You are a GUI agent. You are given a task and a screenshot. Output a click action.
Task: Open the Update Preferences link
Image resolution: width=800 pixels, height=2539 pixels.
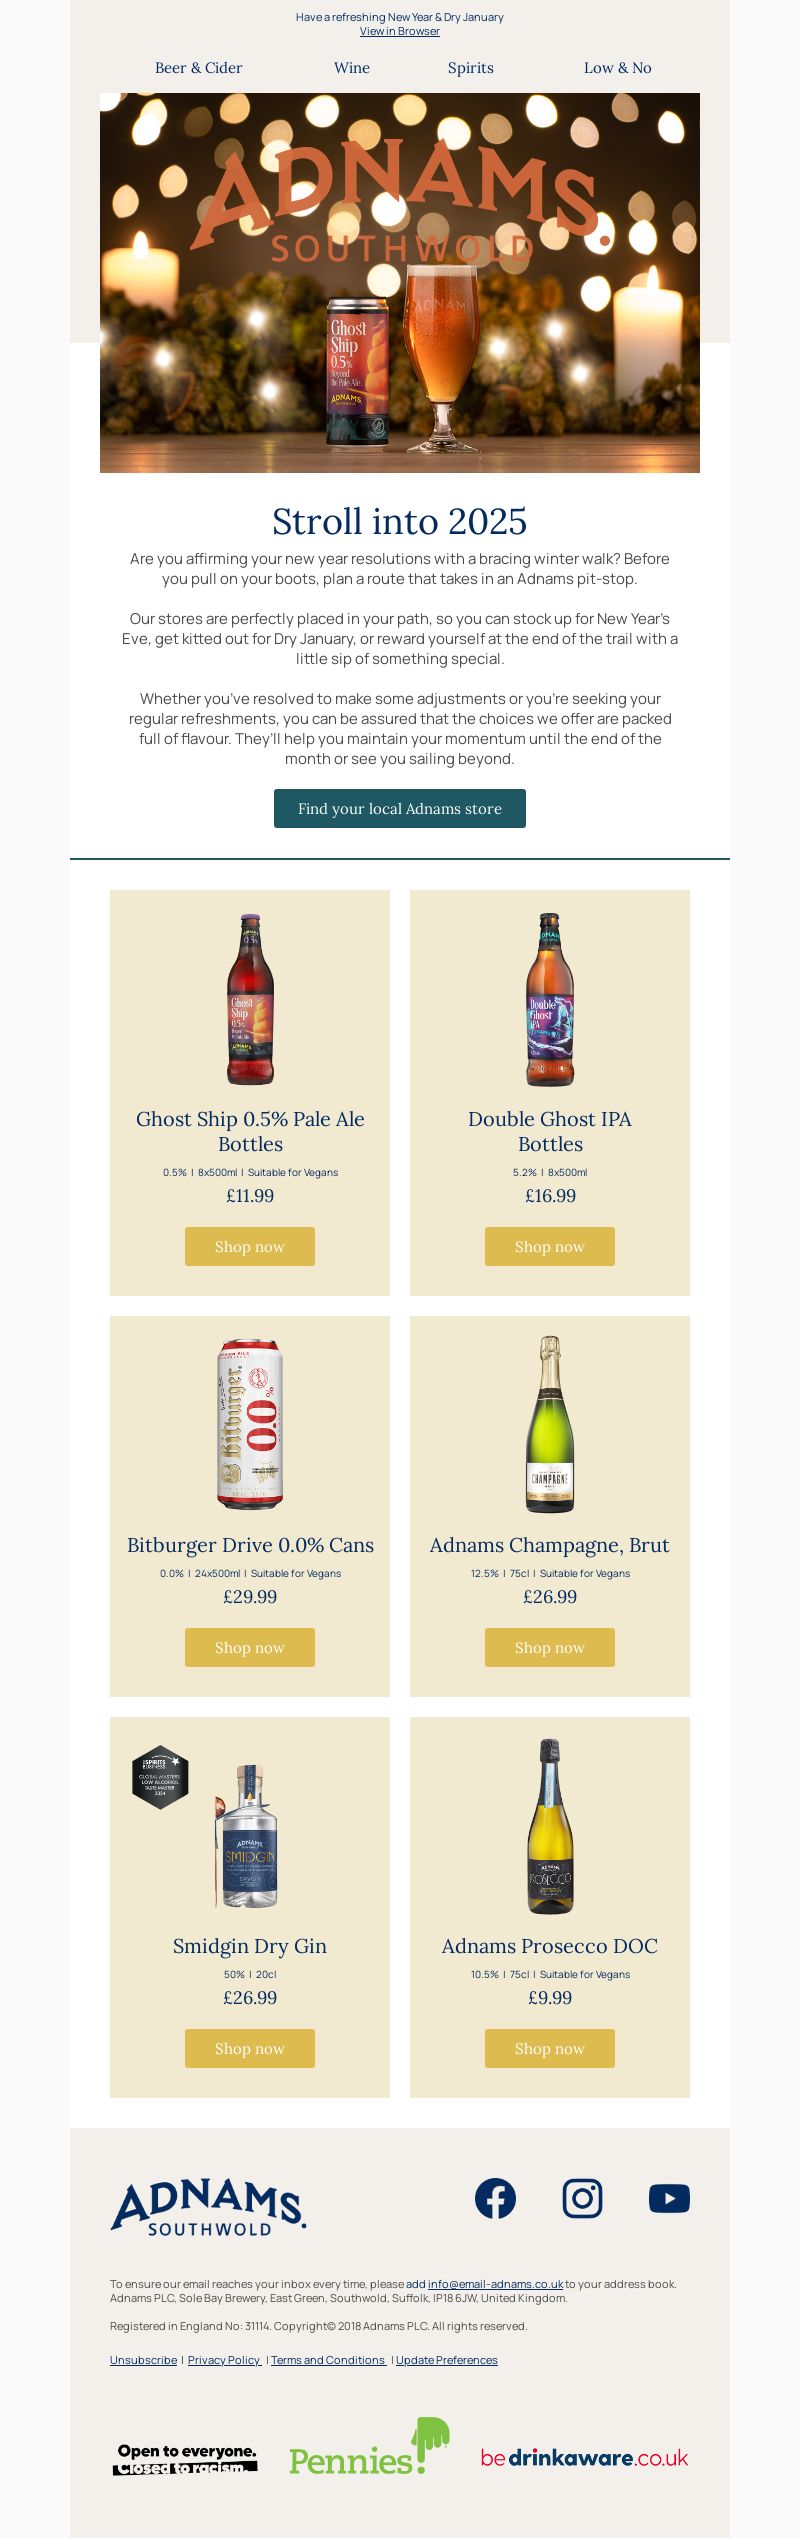tap(446, 2360)
